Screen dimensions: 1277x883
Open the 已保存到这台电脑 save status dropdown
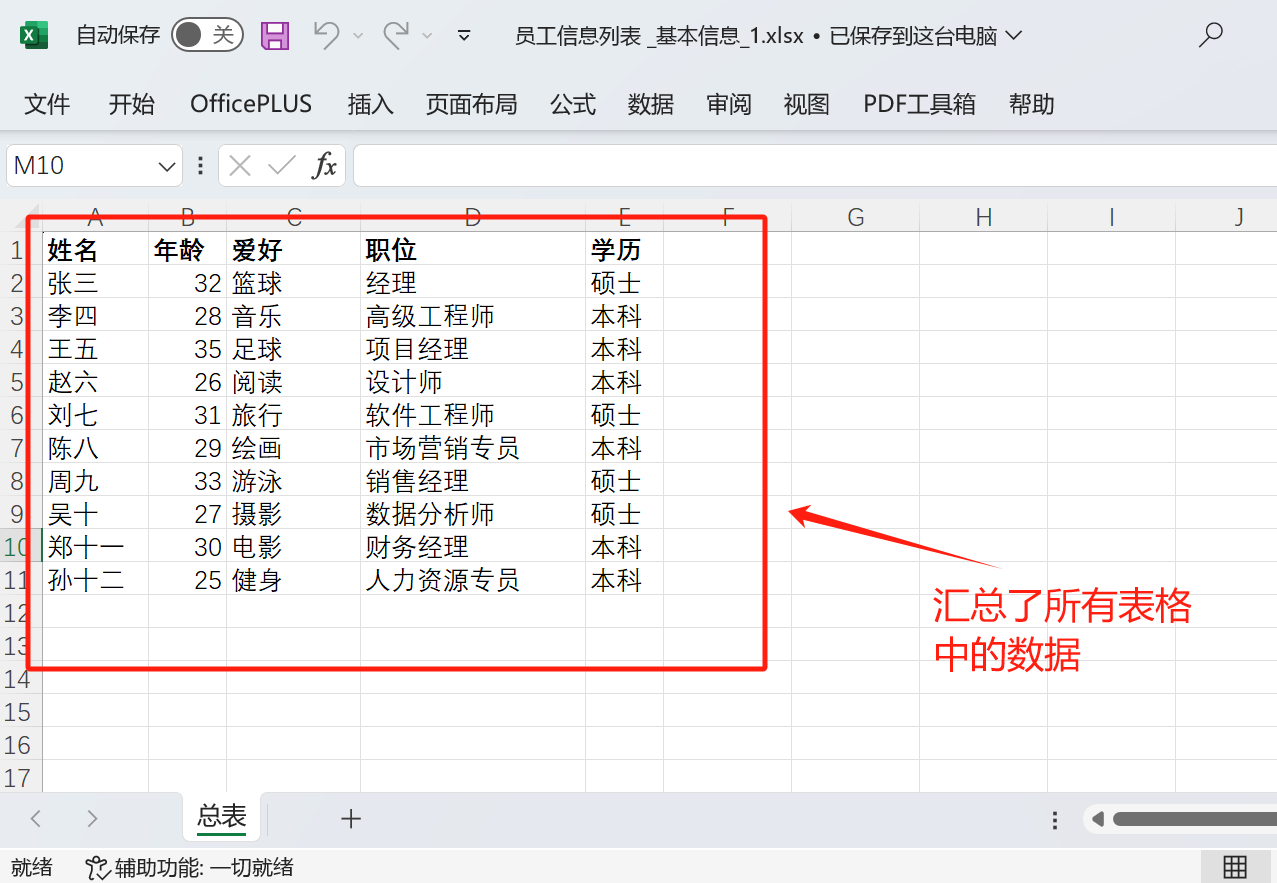[1014, 34]
